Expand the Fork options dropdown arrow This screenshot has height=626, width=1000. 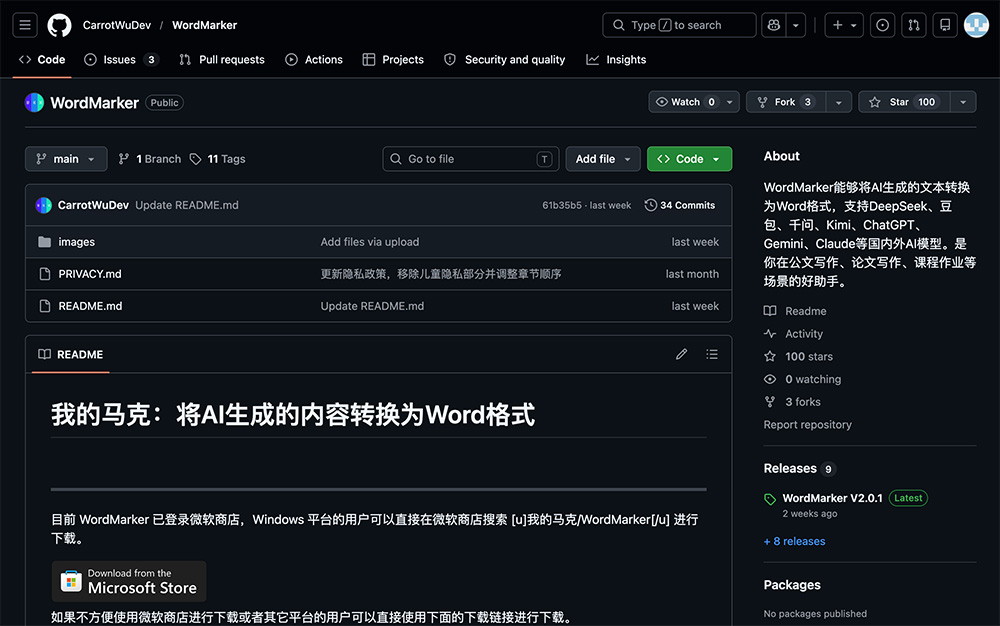[839, 102]
